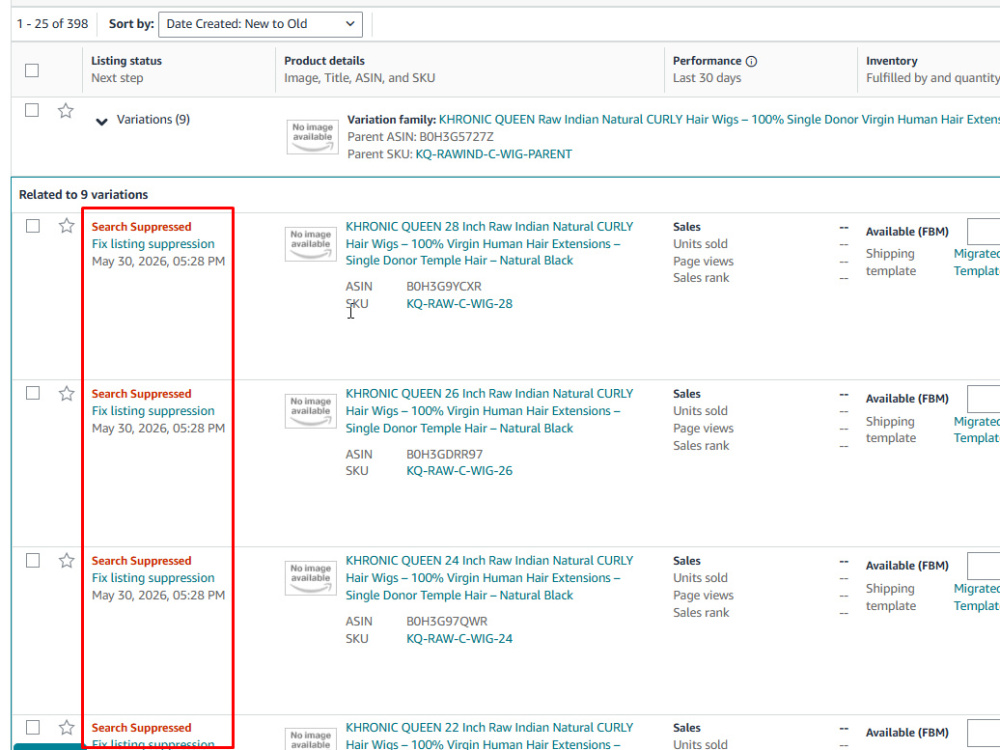Open parent SKU KQ-RAWIND-C-WIG-PARENT
Viewport: 1000px width, 750px height.
[x=494, y=154]
